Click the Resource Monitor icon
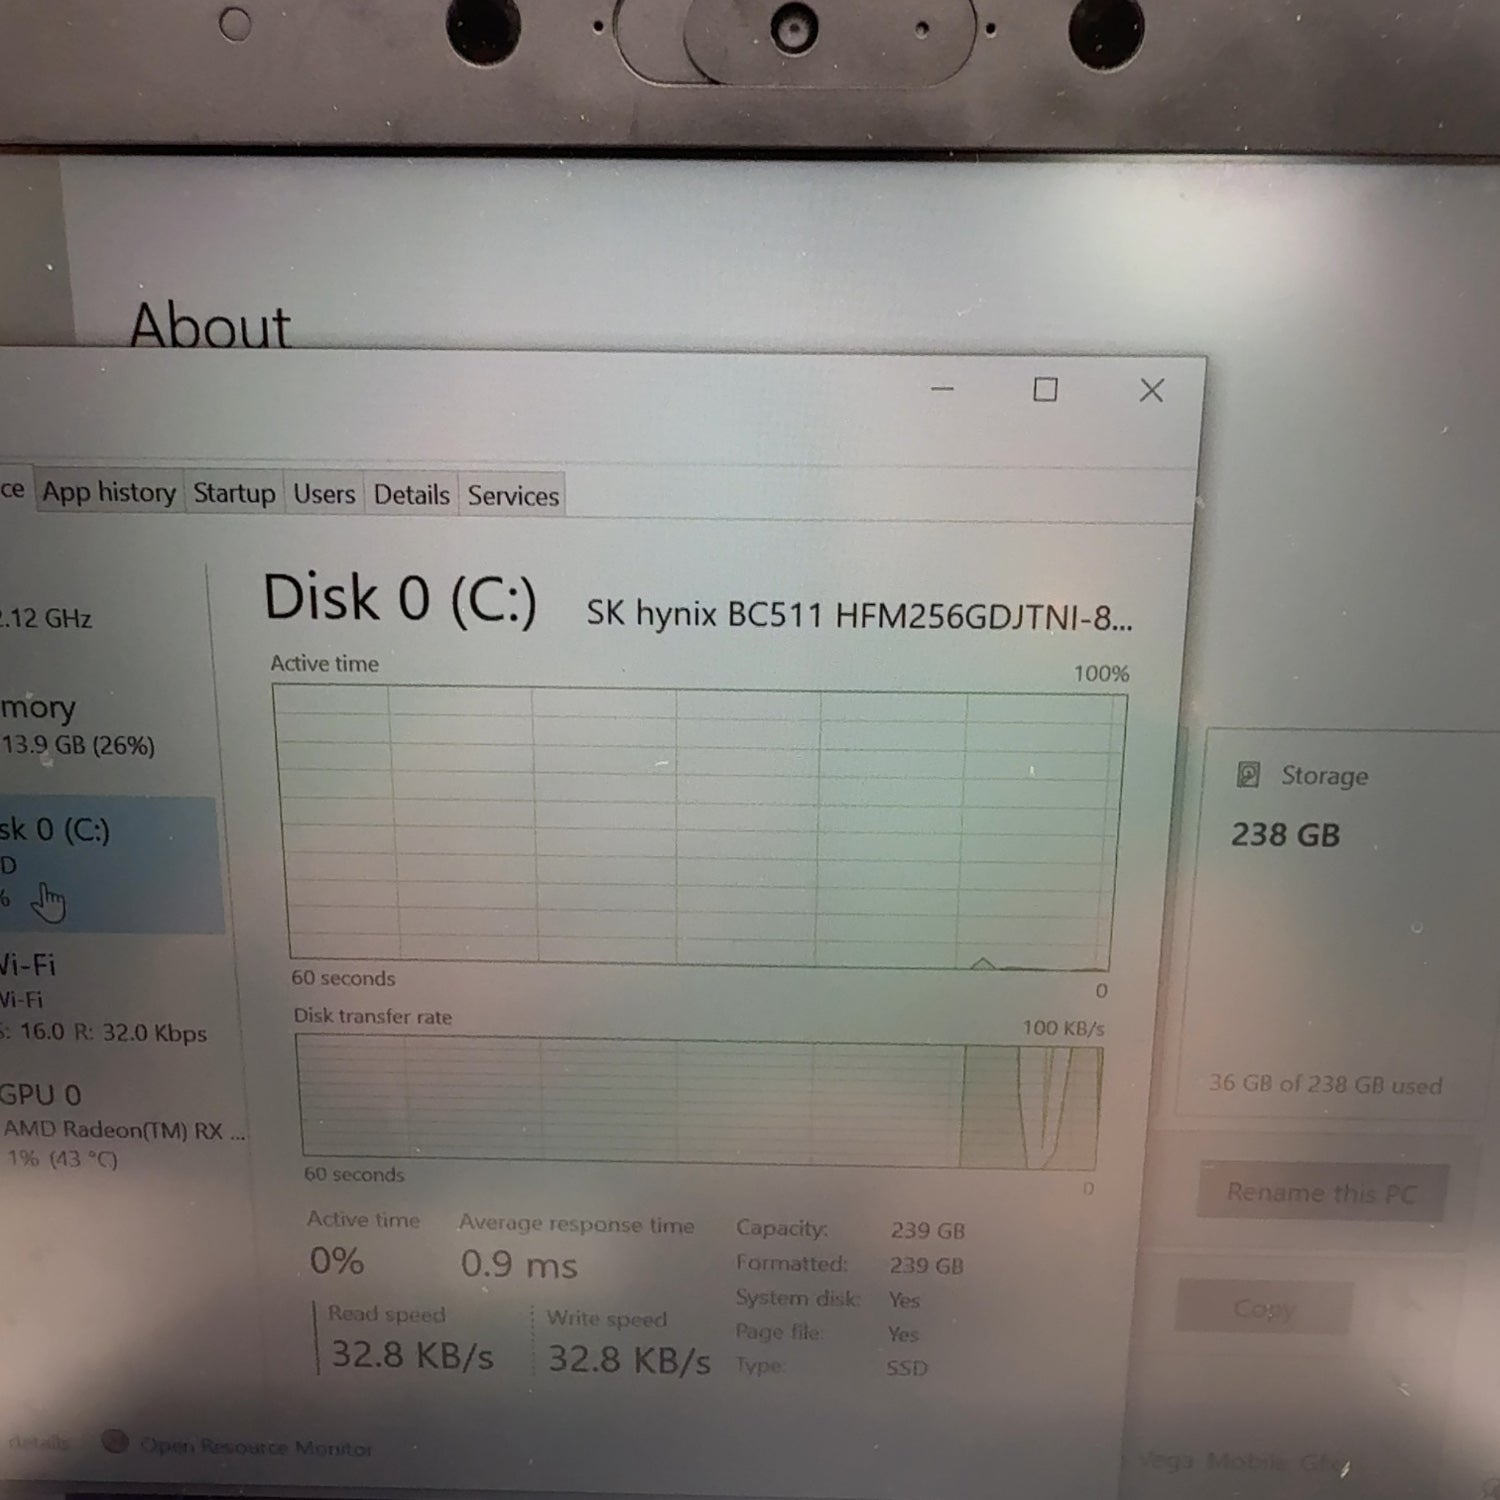This screenshot has width=1500, height=1500. coord(116,1441)
